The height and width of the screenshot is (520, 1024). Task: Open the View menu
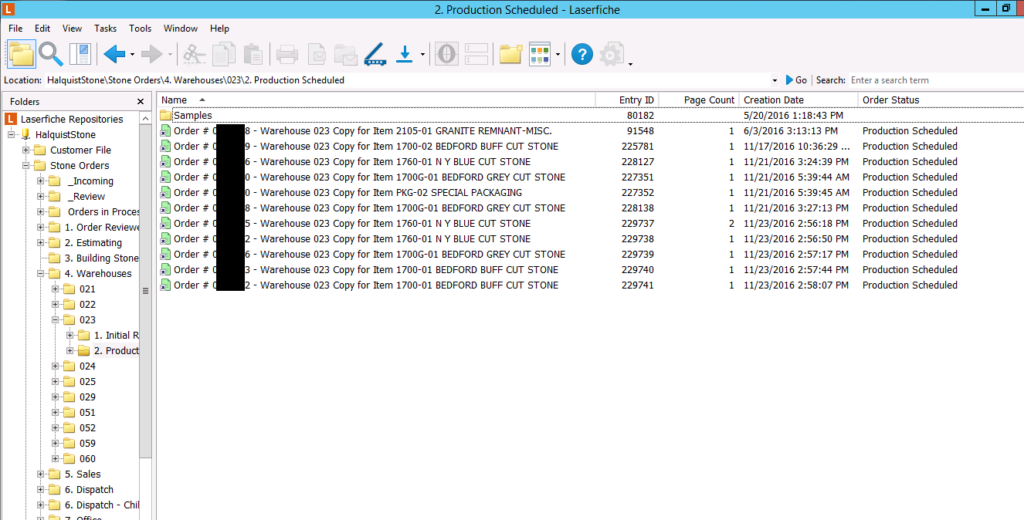pos(72,29)
